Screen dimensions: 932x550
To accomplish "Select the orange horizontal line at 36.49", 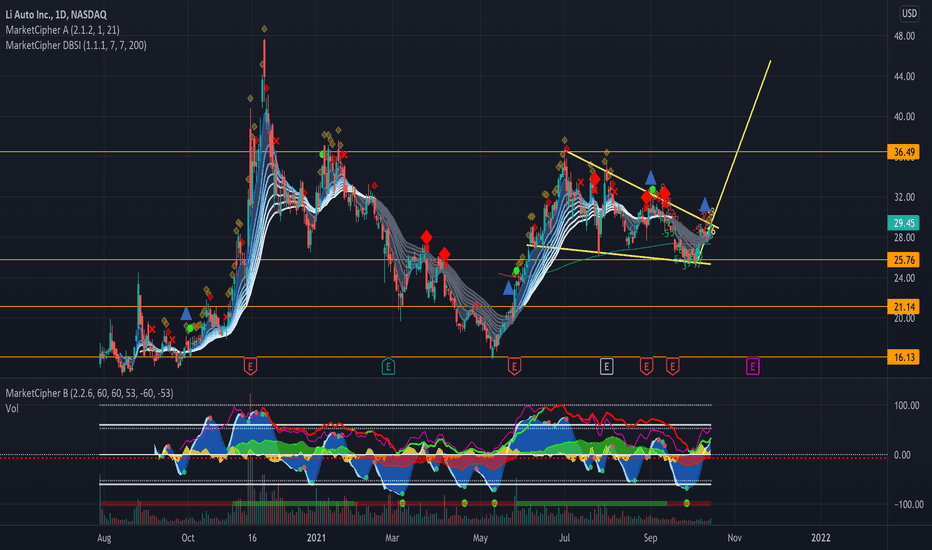I will click(x=443, y=152).
